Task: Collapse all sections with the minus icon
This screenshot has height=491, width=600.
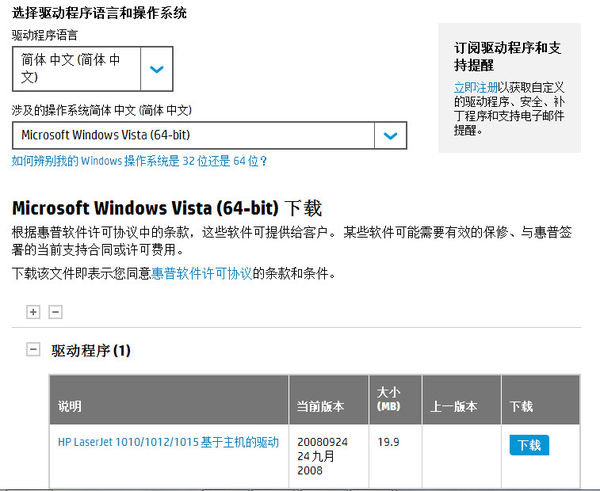Action: point(55,312)
